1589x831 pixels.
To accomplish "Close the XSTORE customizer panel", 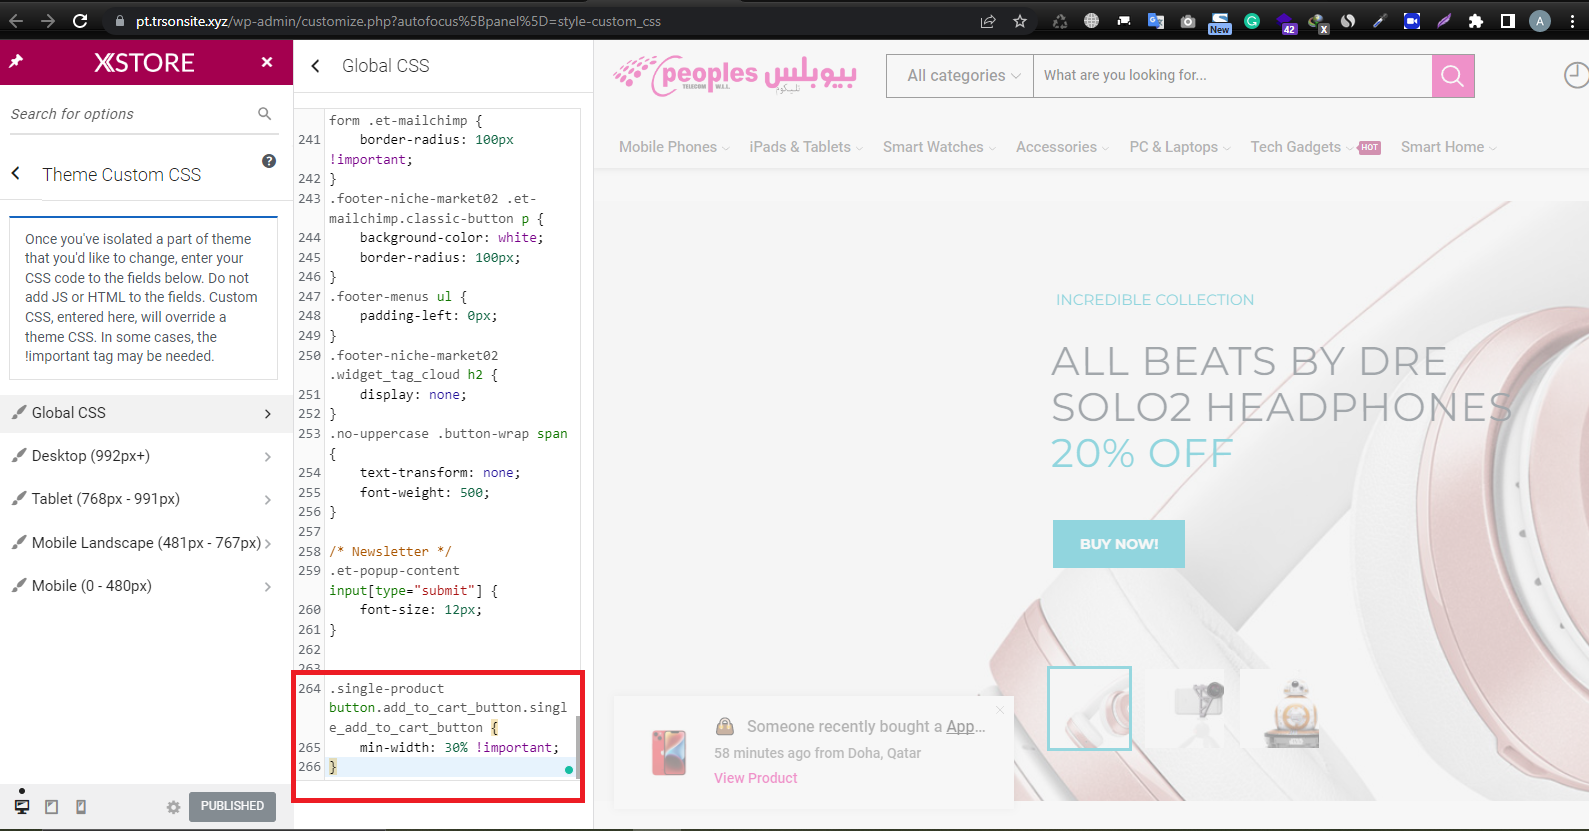I will (x=267, y=62).
